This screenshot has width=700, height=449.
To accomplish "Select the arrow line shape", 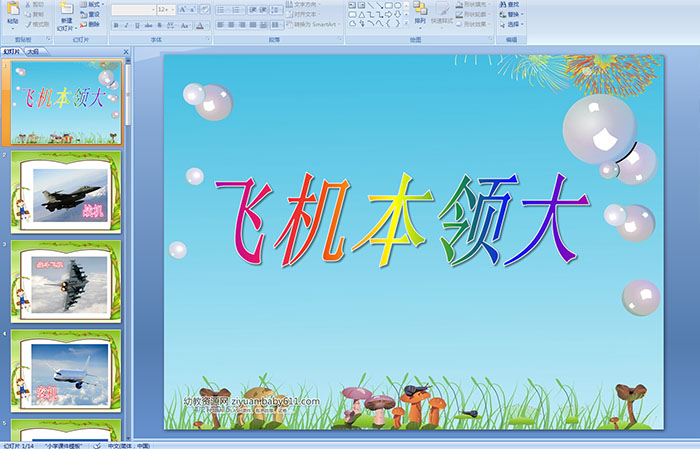I will click(x=379, y=5).
